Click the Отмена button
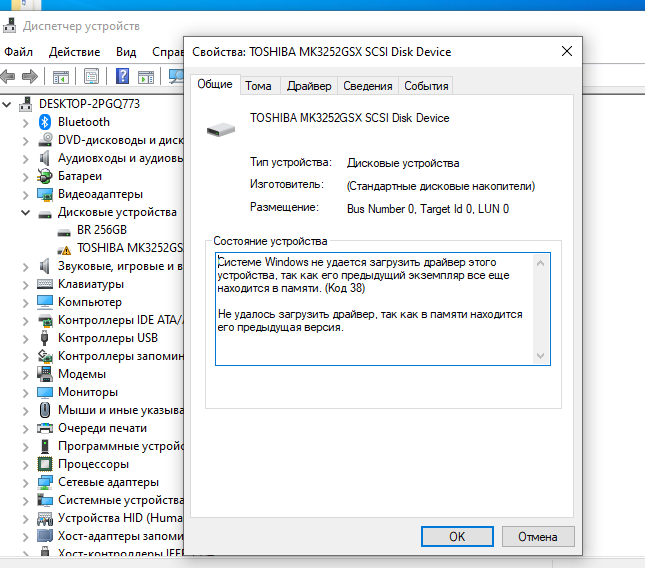The width and height of the screenshot is (645, 568). point(538,536)
